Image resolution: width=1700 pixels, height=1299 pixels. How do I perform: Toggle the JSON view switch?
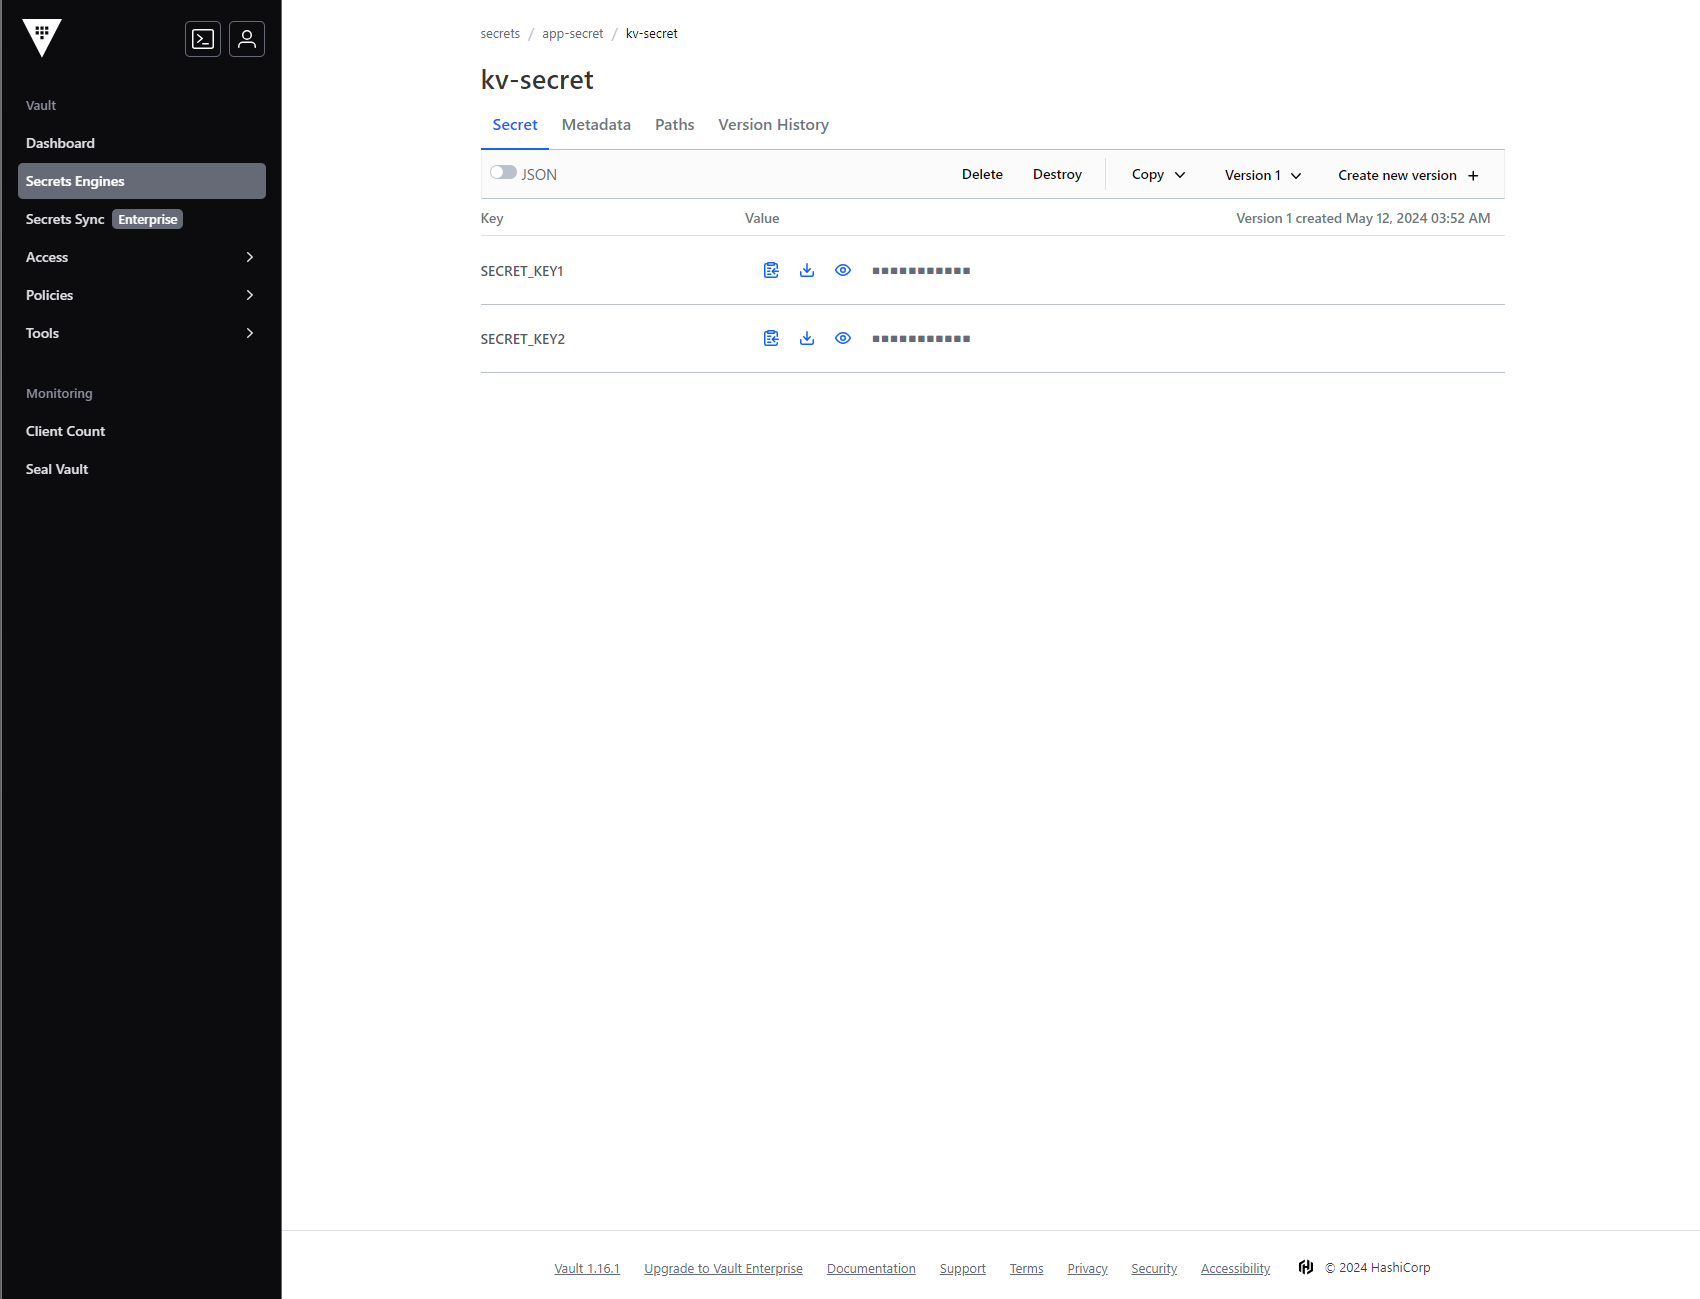tap(503, 173)
